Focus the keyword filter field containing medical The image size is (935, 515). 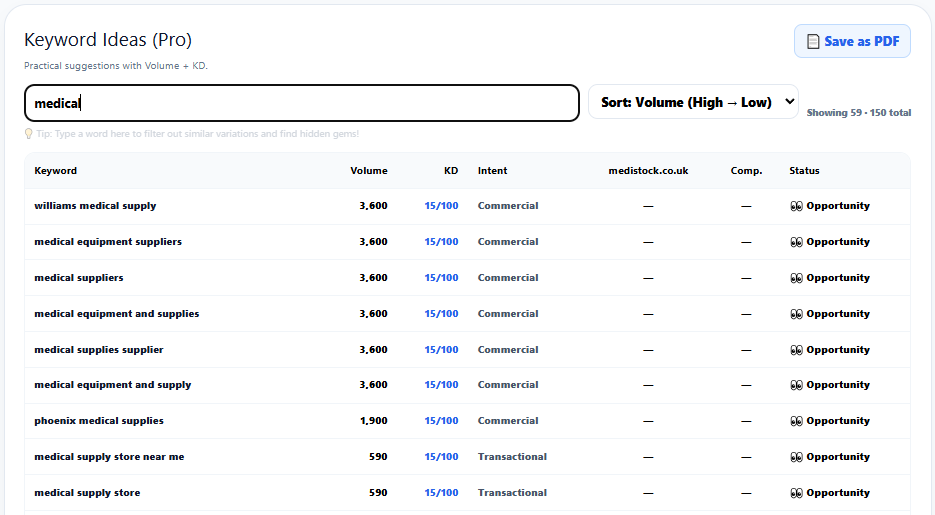(302, 103)
